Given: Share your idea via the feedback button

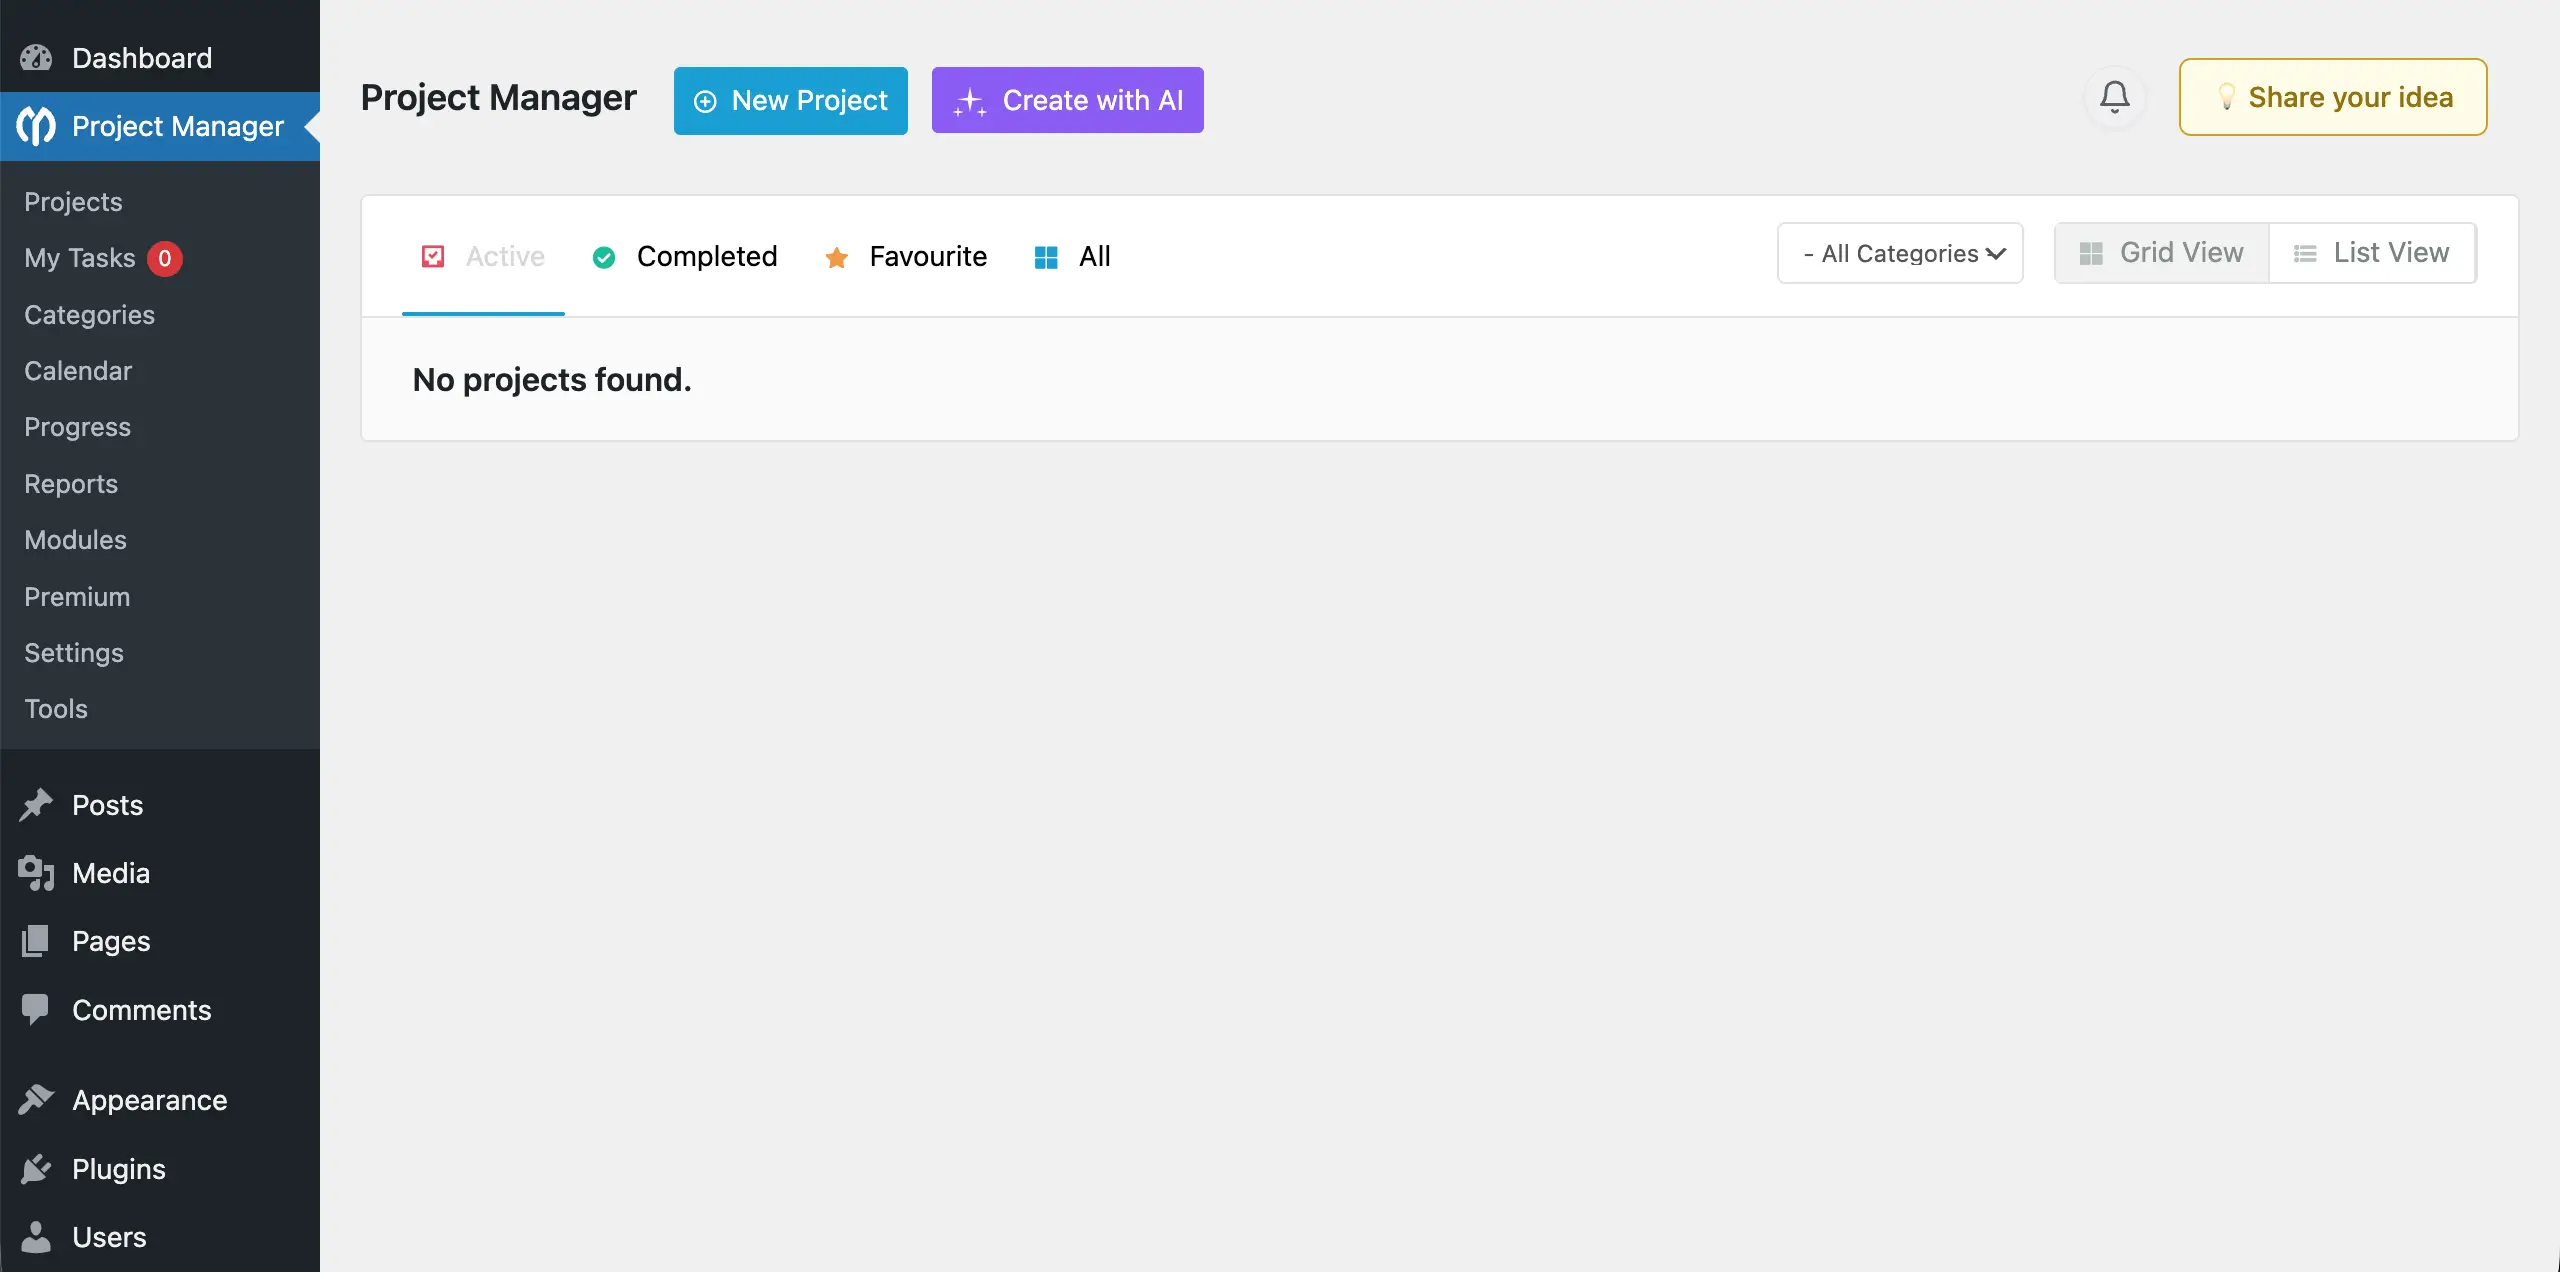Looking at the screenshot, I should coord(2332,96).
